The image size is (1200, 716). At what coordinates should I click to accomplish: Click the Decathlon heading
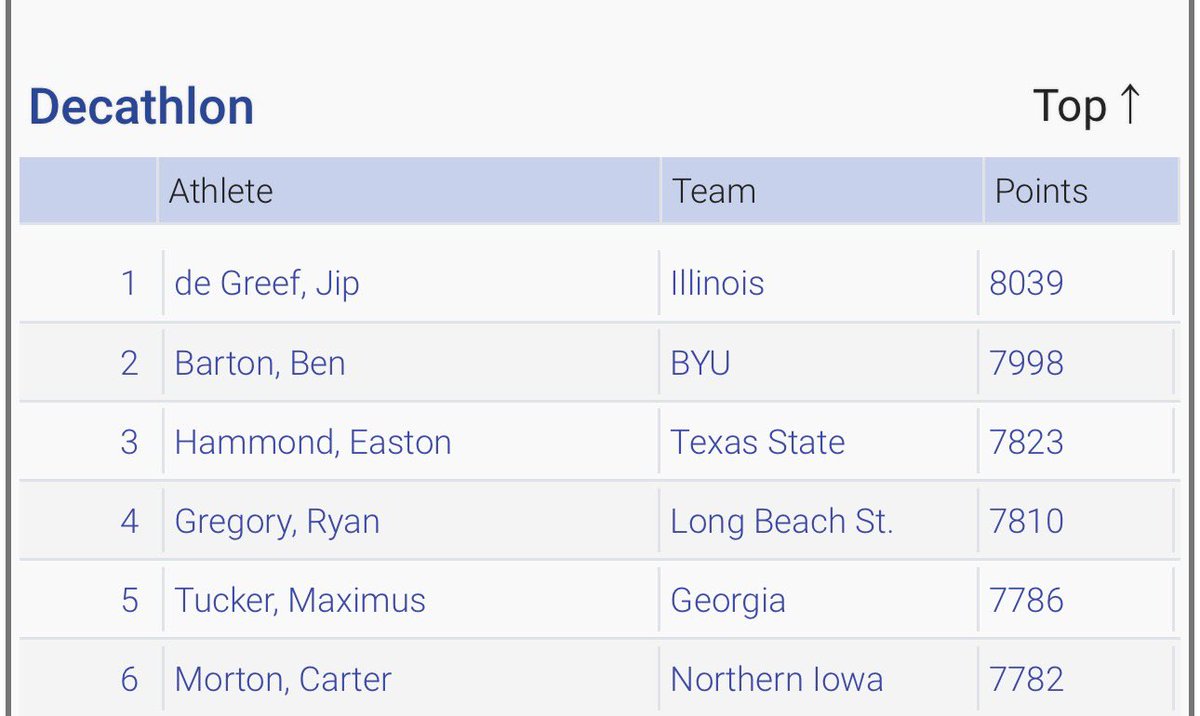[141, 107]
